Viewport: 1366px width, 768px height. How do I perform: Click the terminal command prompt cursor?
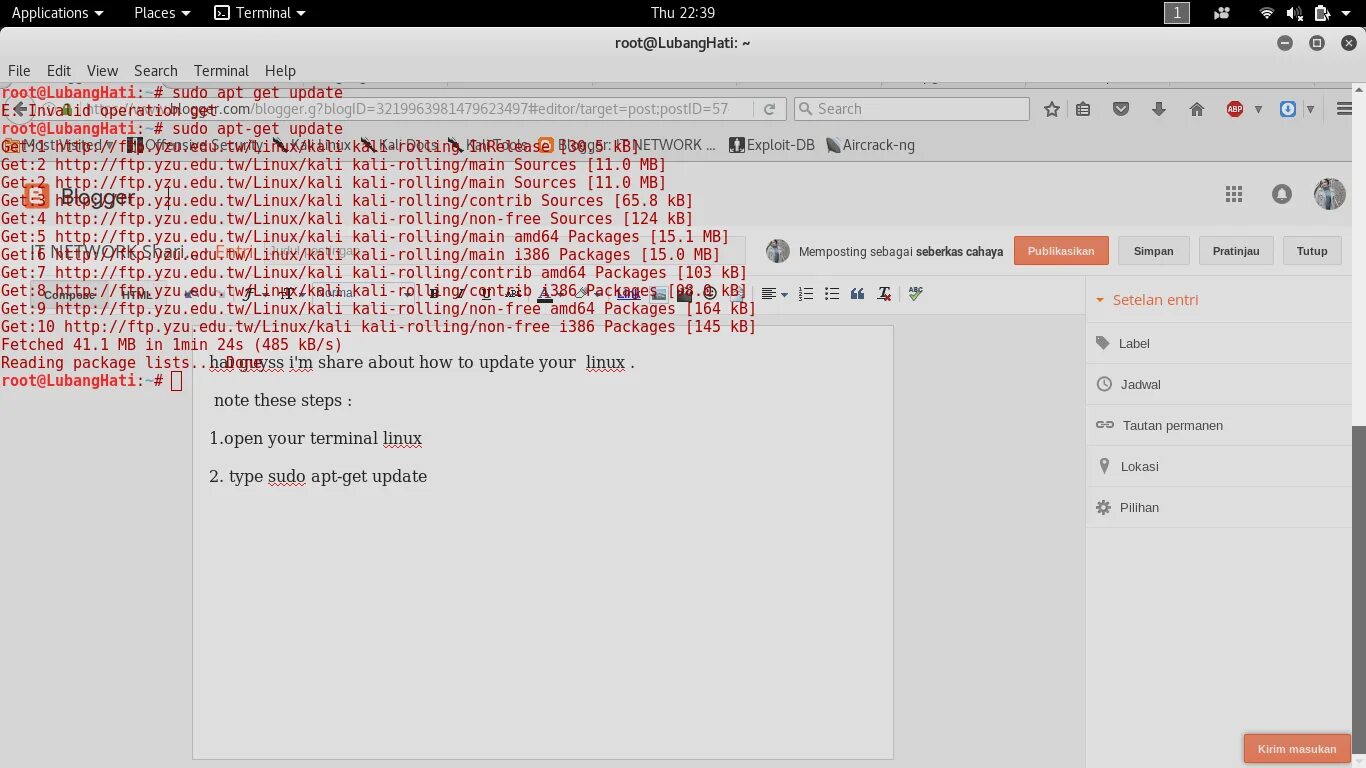pyautogui.click(x=177, y=381)
